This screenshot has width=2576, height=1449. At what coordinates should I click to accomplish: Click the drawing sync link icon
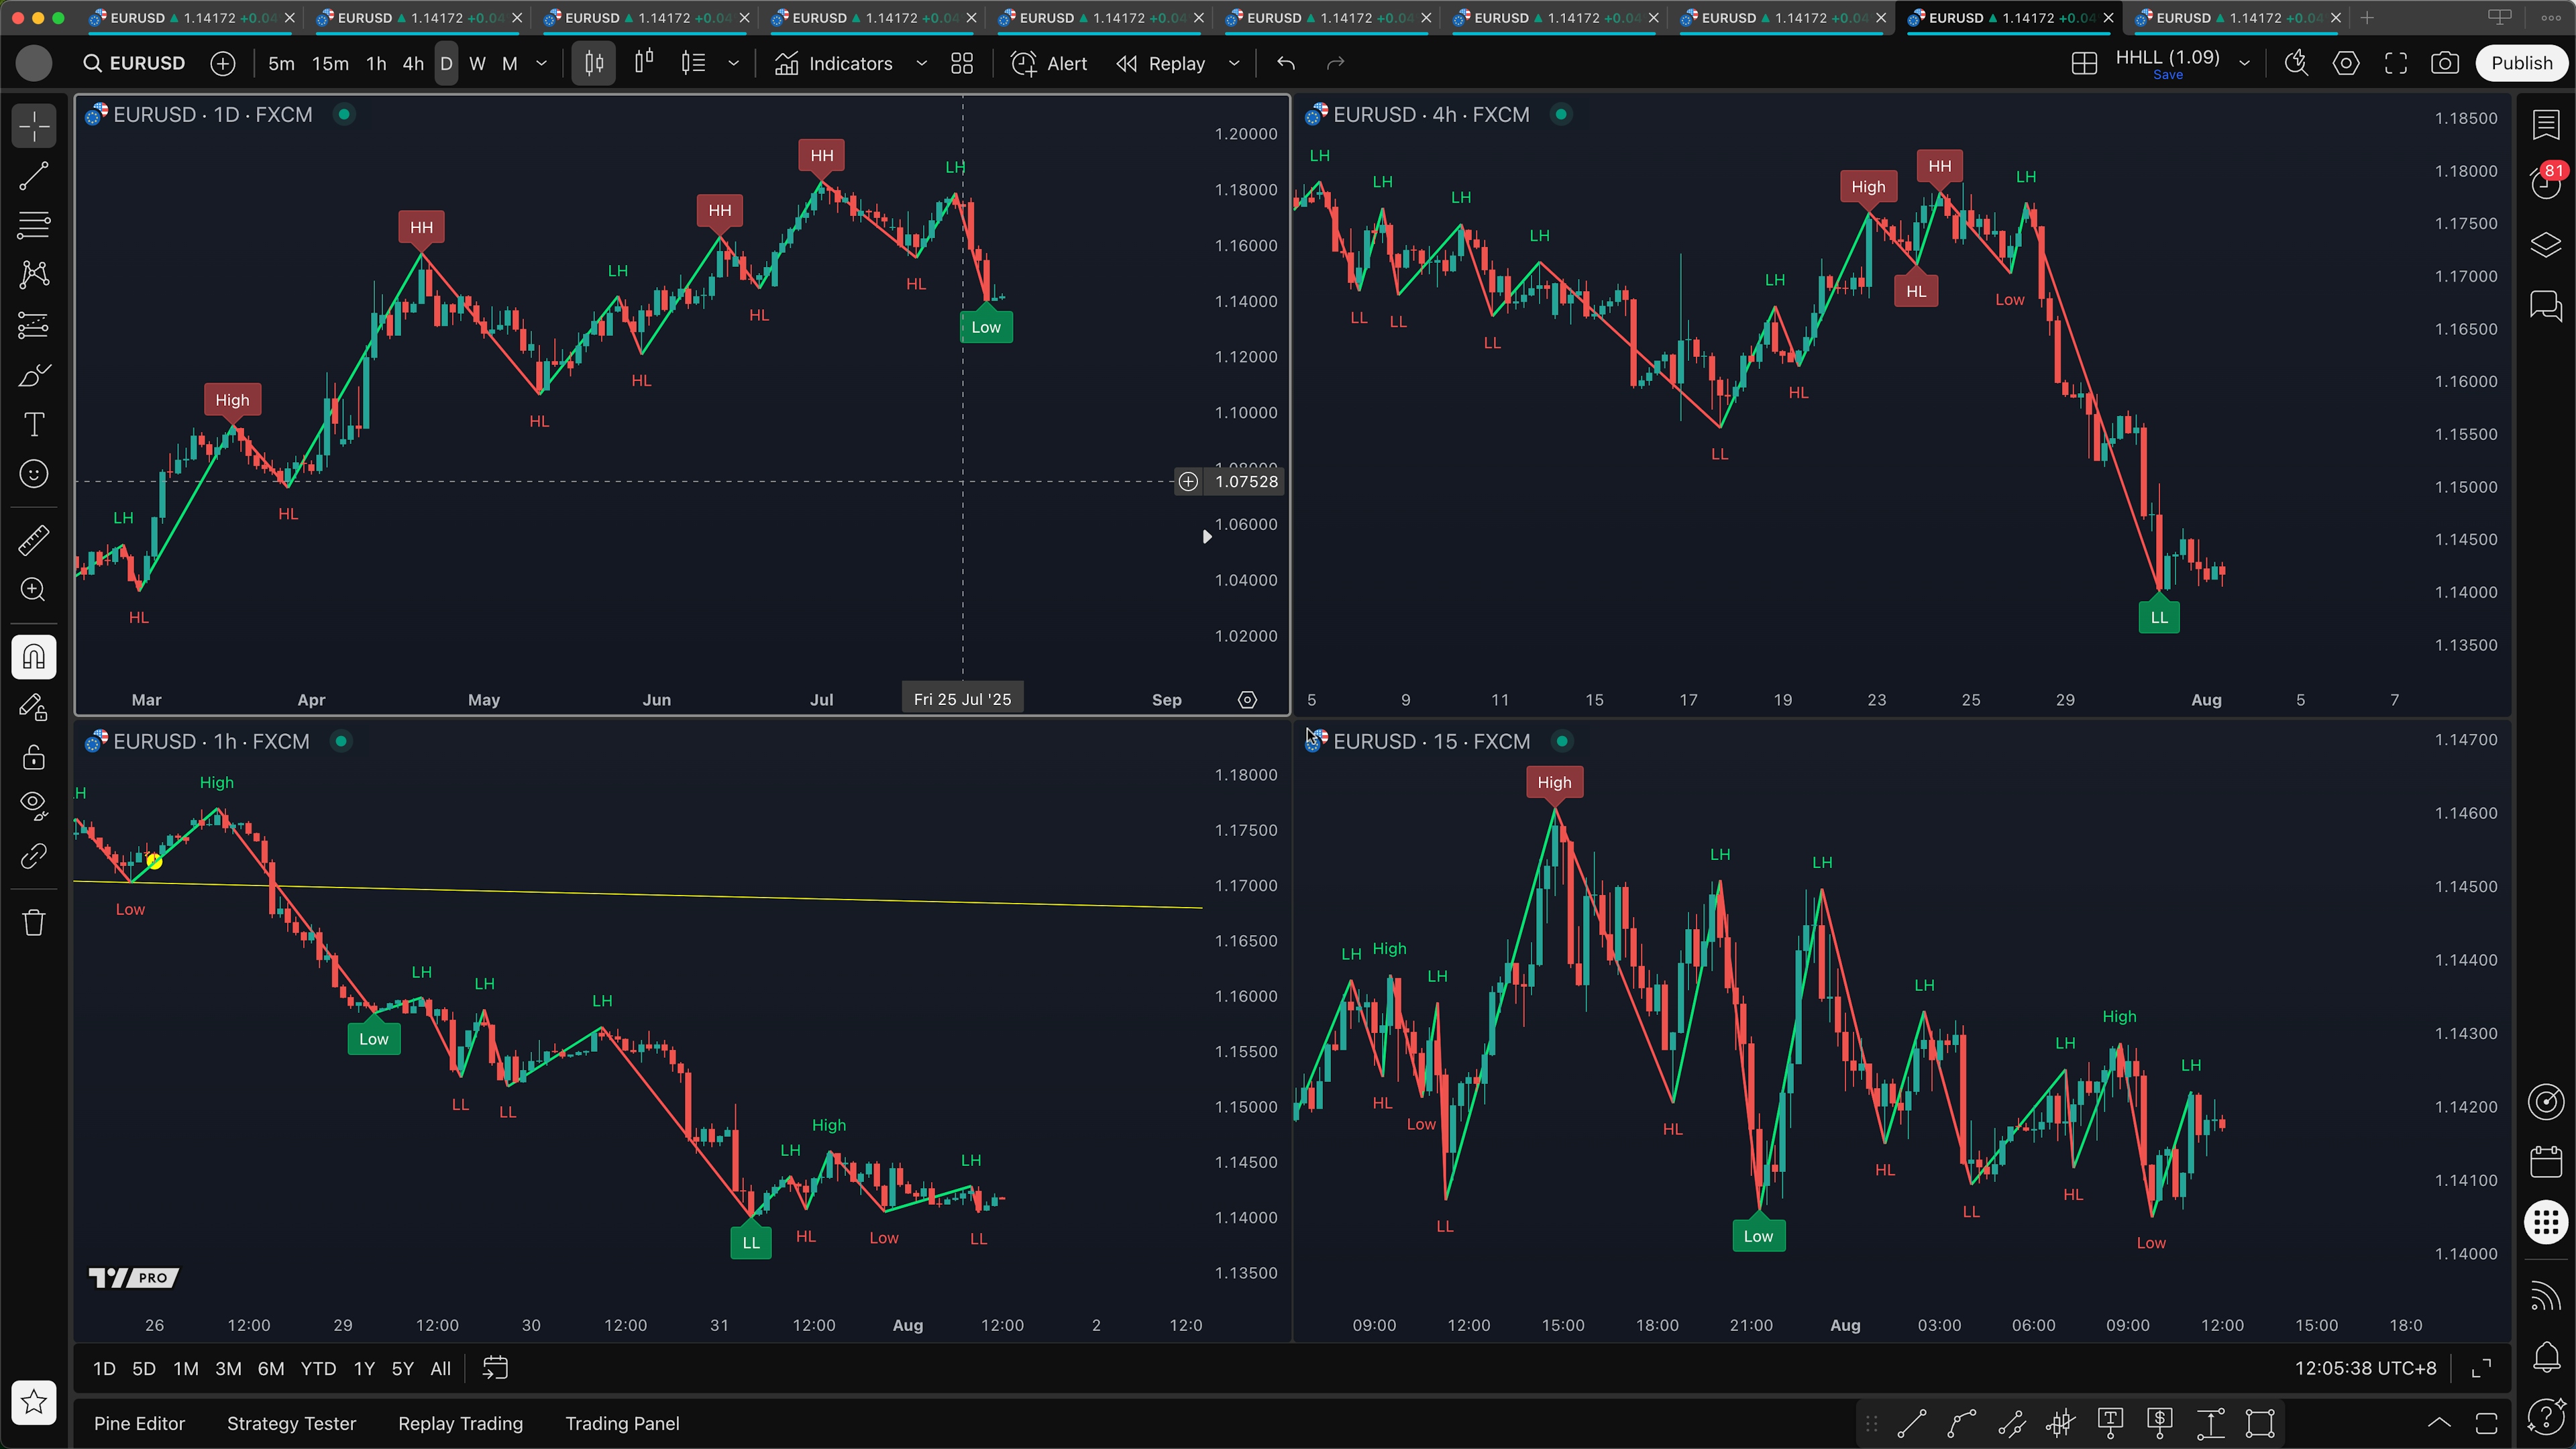[x=34, y=856]
